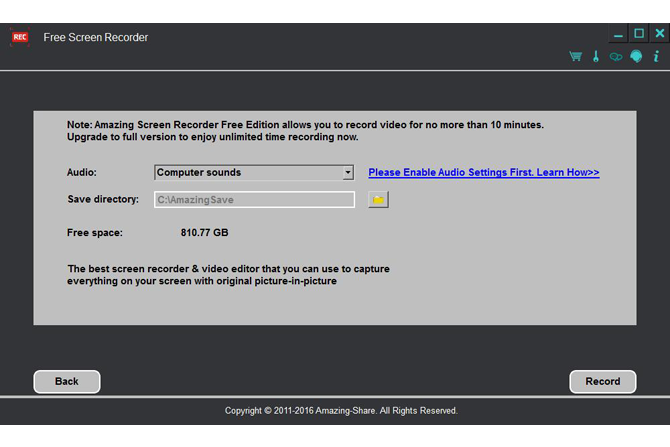Click the Free space: label
Image resolution: width=670 pixels, height=447 pixels.
(x=95, y=233)
